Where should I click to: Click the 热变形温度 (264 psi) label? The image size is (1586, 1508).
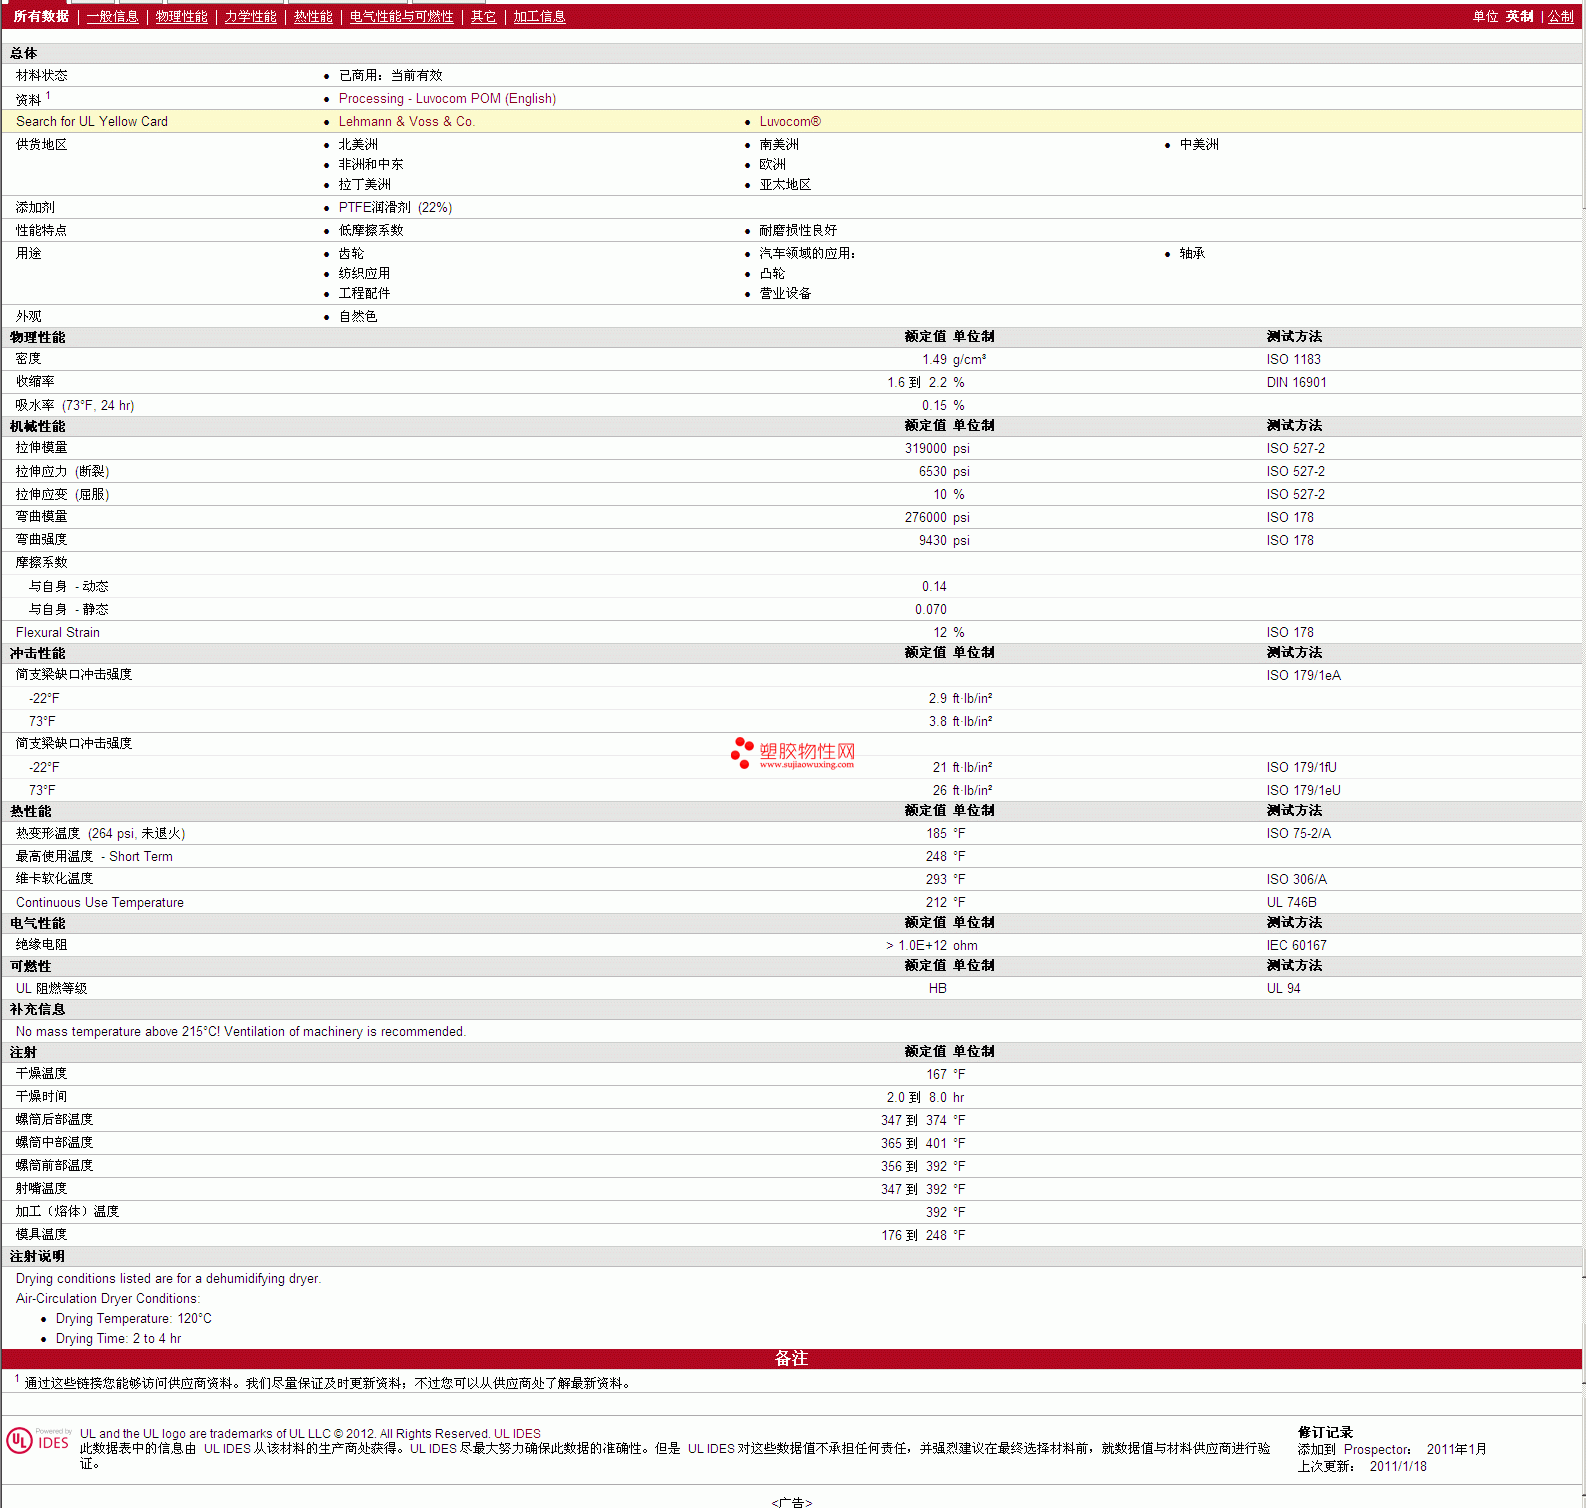click(100, 833)
